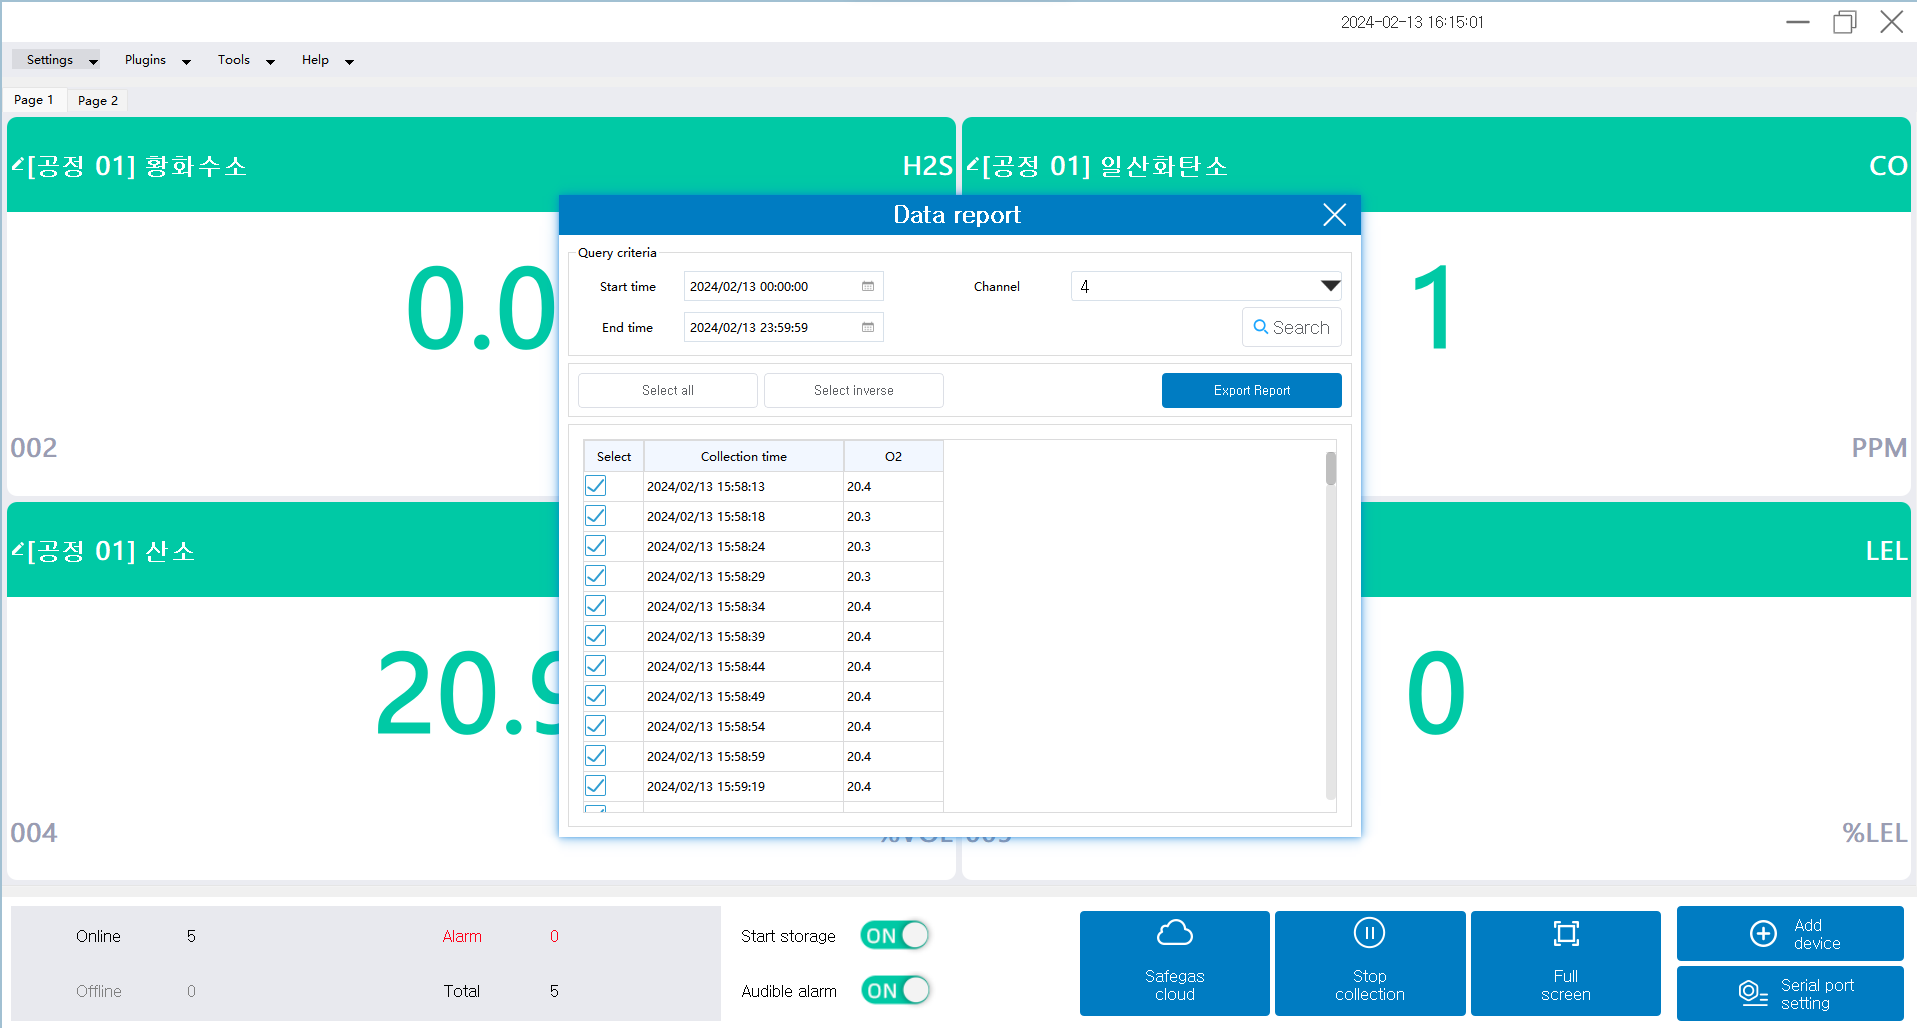Expand the Channel dropdown
Screen dimensions: 1917x1028
[x=1329, y=287]
